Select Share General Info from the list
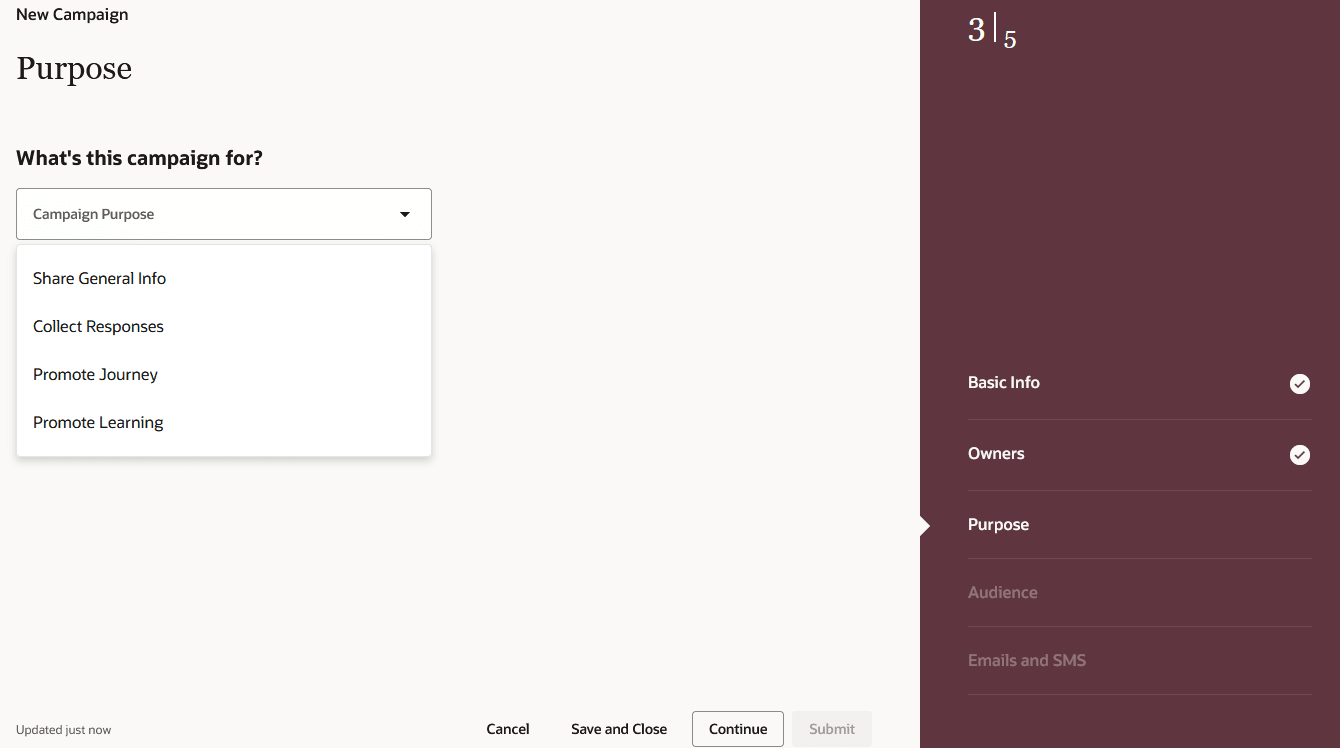Screen dimensions: 1340x748 (99, 278)
